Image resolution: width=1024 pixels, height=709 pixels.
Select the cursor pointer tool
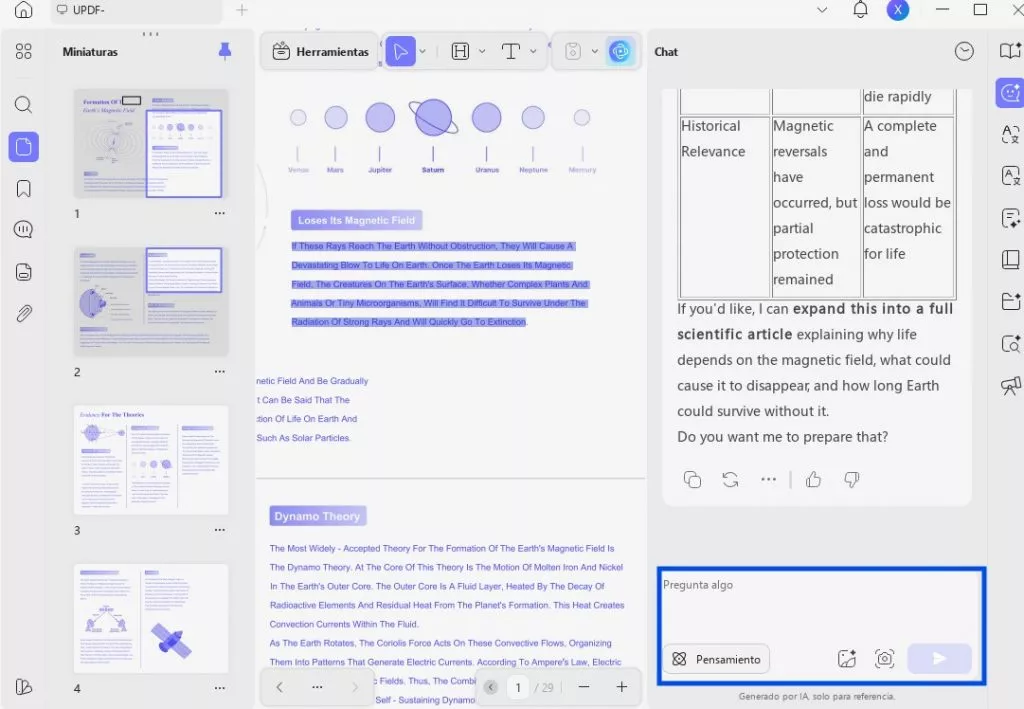[400, 52]
